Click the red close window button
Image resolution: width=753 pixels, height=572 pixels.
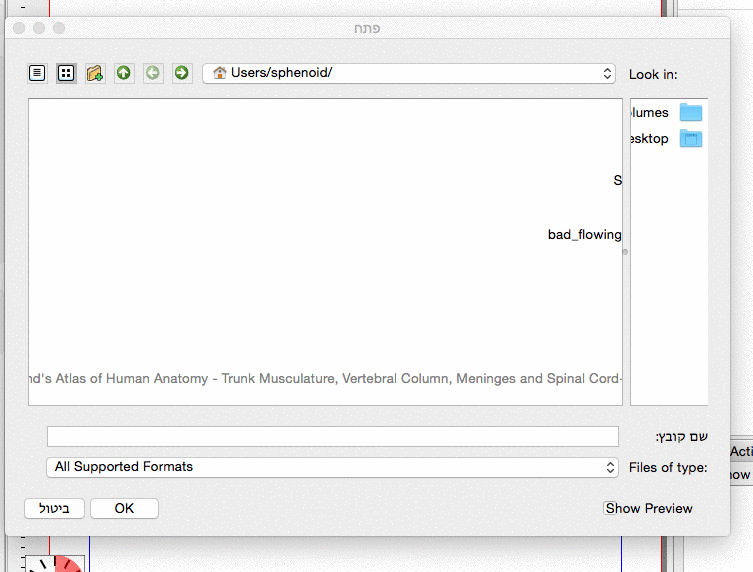click(19, 28)
